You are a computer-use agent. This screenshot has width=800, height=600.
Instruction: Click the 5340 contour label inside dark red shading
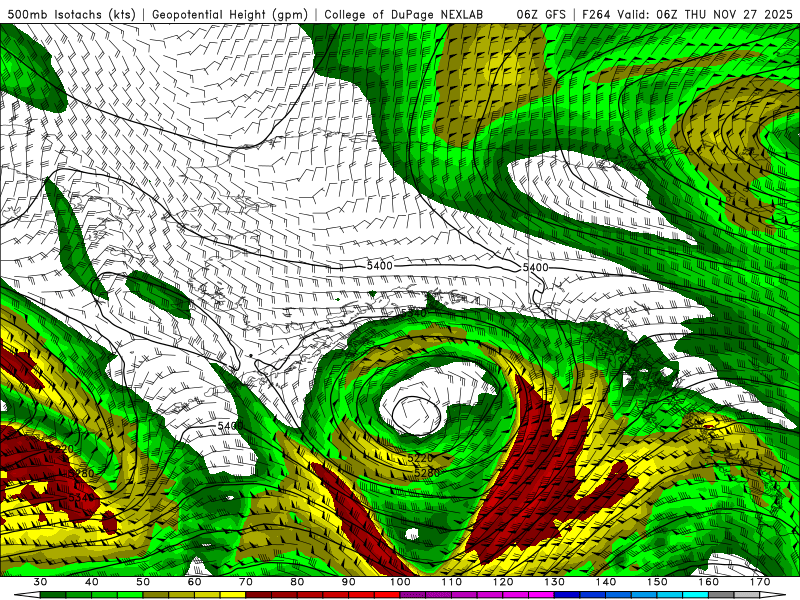(x=81, y=497)
